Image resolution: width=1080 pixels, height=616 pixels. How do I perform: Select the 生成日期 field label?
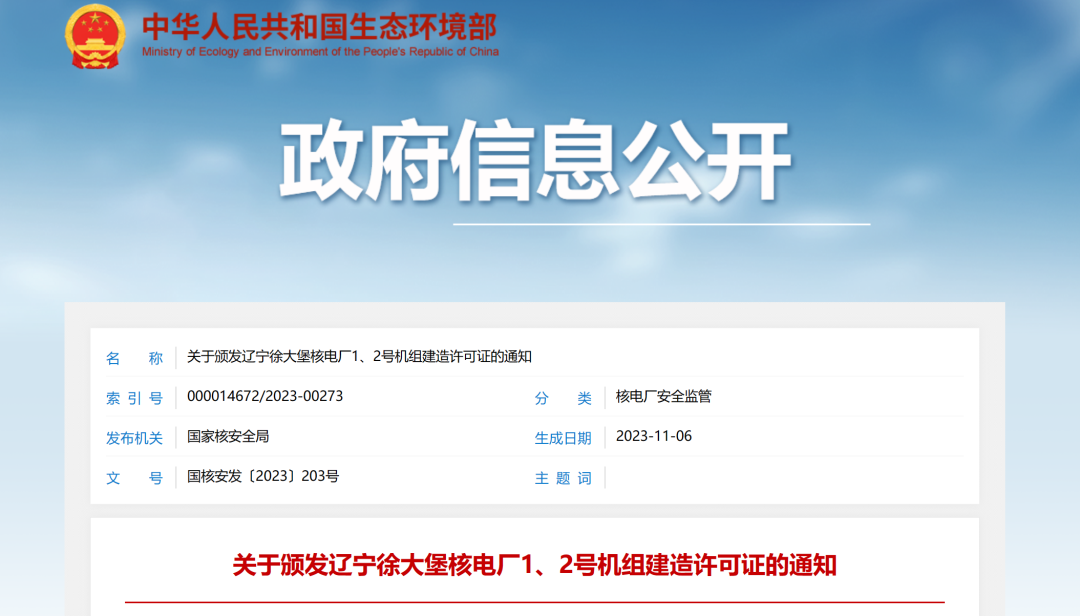pos(563,438)
